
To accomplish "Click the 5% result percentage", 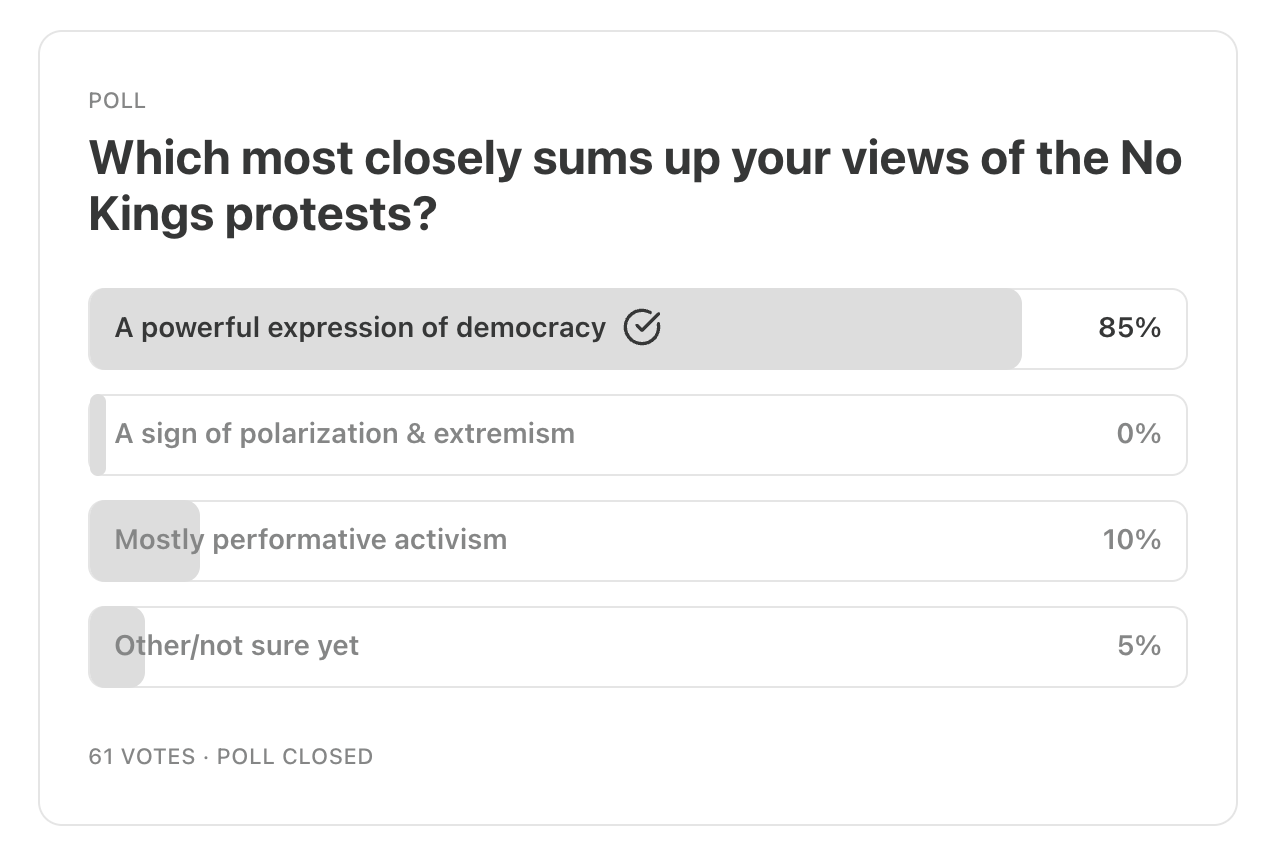I will click(x=1139, y=646).
